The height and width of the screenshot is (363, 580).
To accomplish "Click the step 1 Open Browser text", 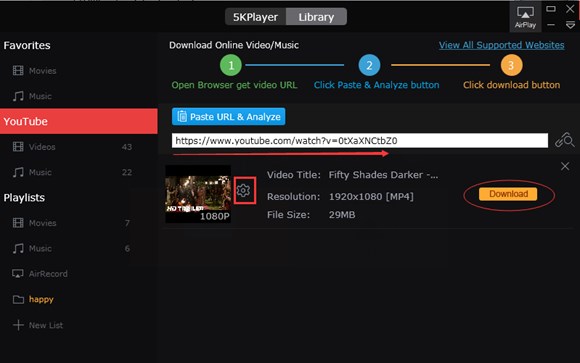I will 234,85.
